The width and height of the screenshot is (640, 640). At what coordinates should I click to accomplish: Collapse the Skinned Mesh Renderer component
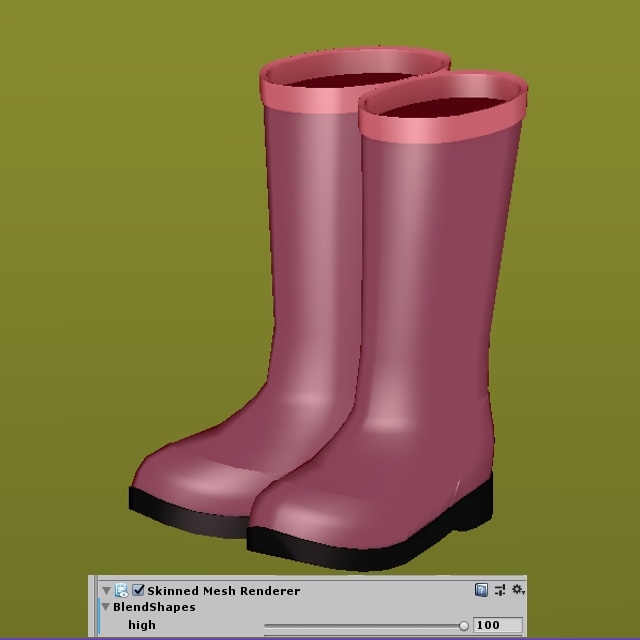point(107,590)
